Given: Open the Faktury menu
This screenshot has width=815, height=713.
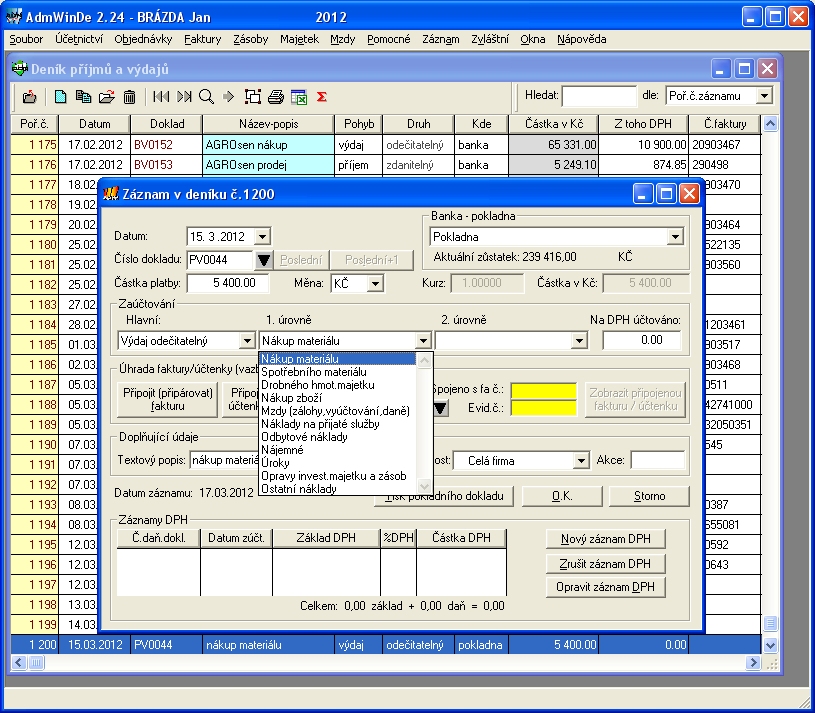Looking at the screenshot, I should click(x=203, y=39).
